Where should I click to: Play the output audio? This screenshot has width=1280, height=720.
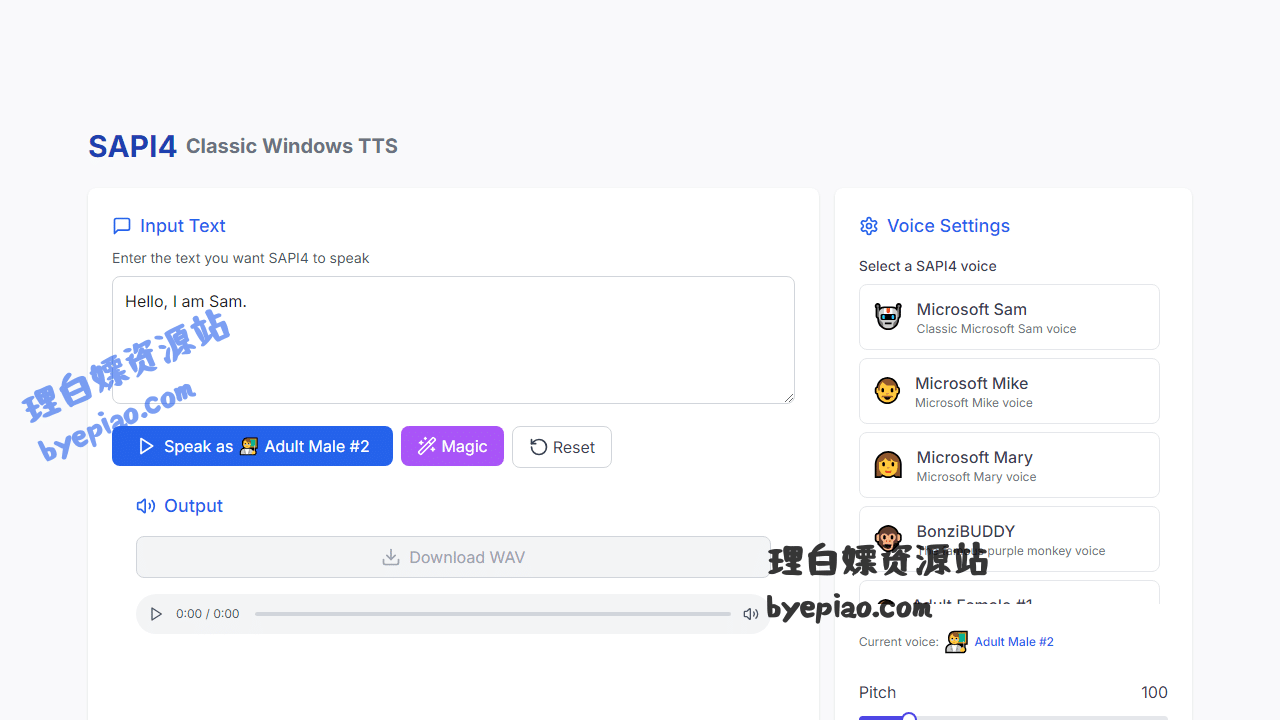point(156,614)
